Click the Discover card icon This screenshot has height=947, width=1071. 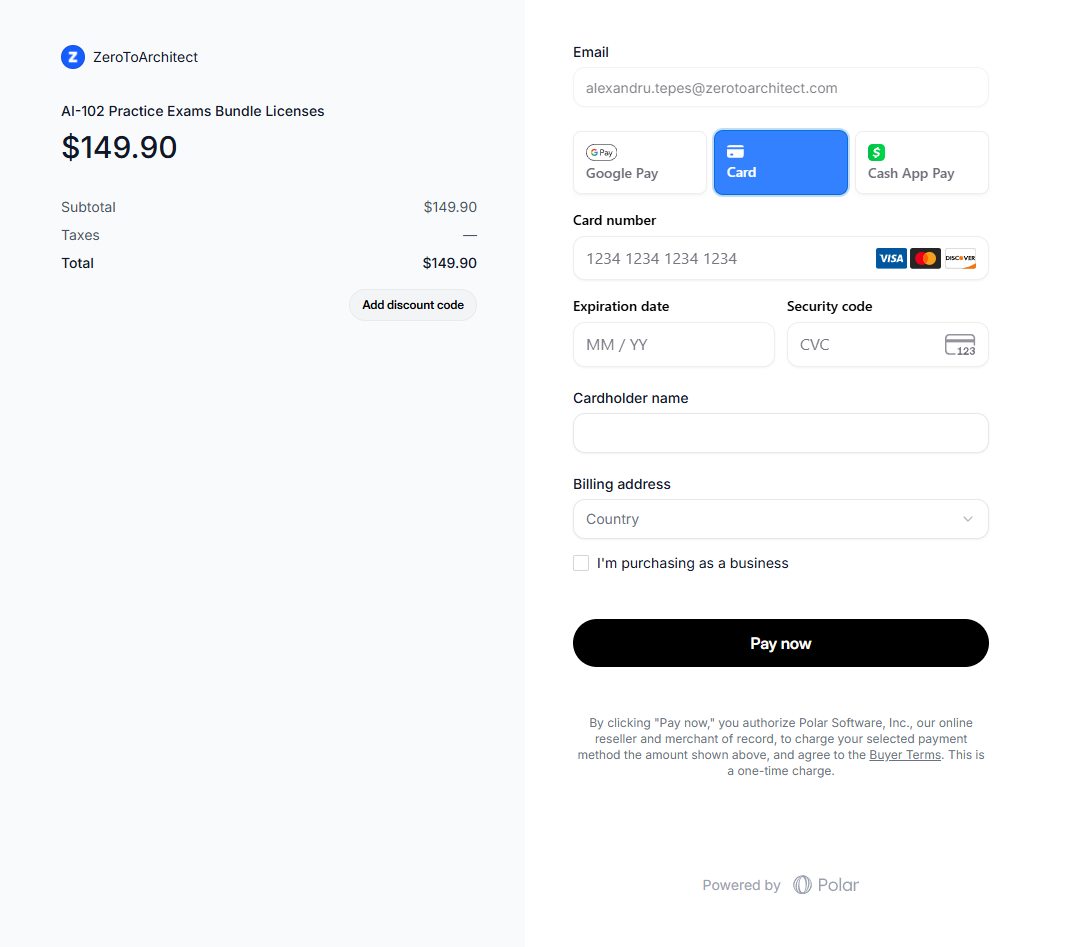pos(960,259)
